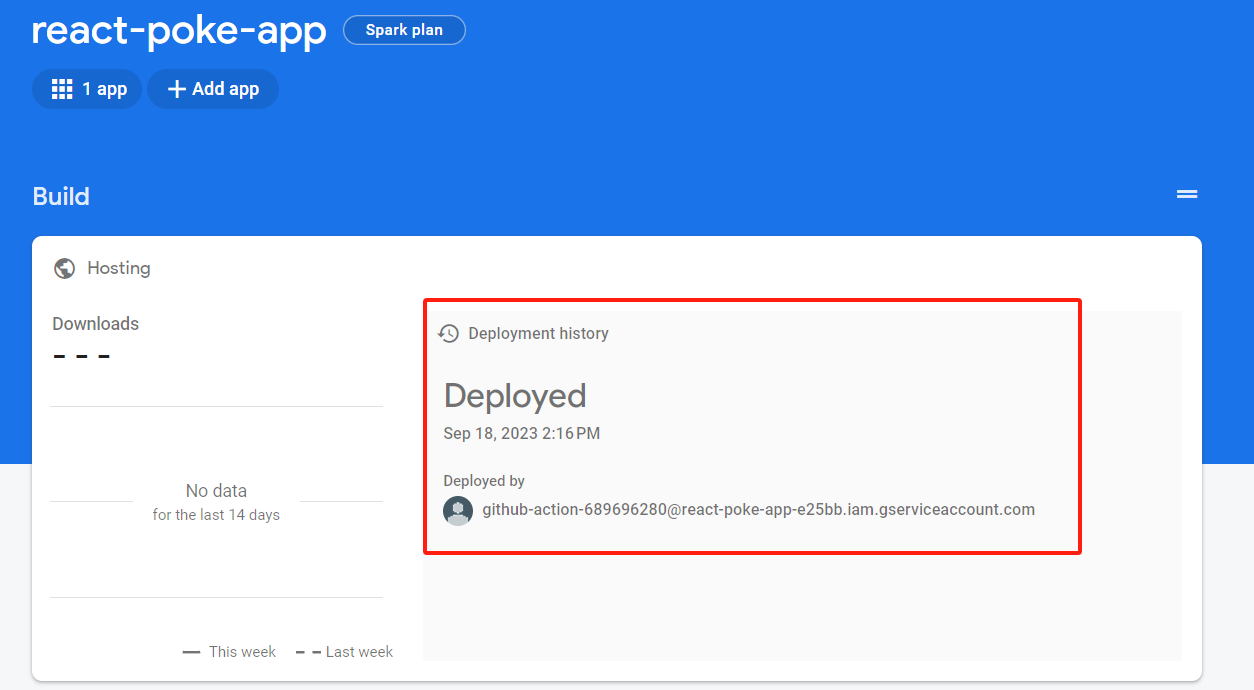Collapse the Build section handle icon

[1187, 194]
